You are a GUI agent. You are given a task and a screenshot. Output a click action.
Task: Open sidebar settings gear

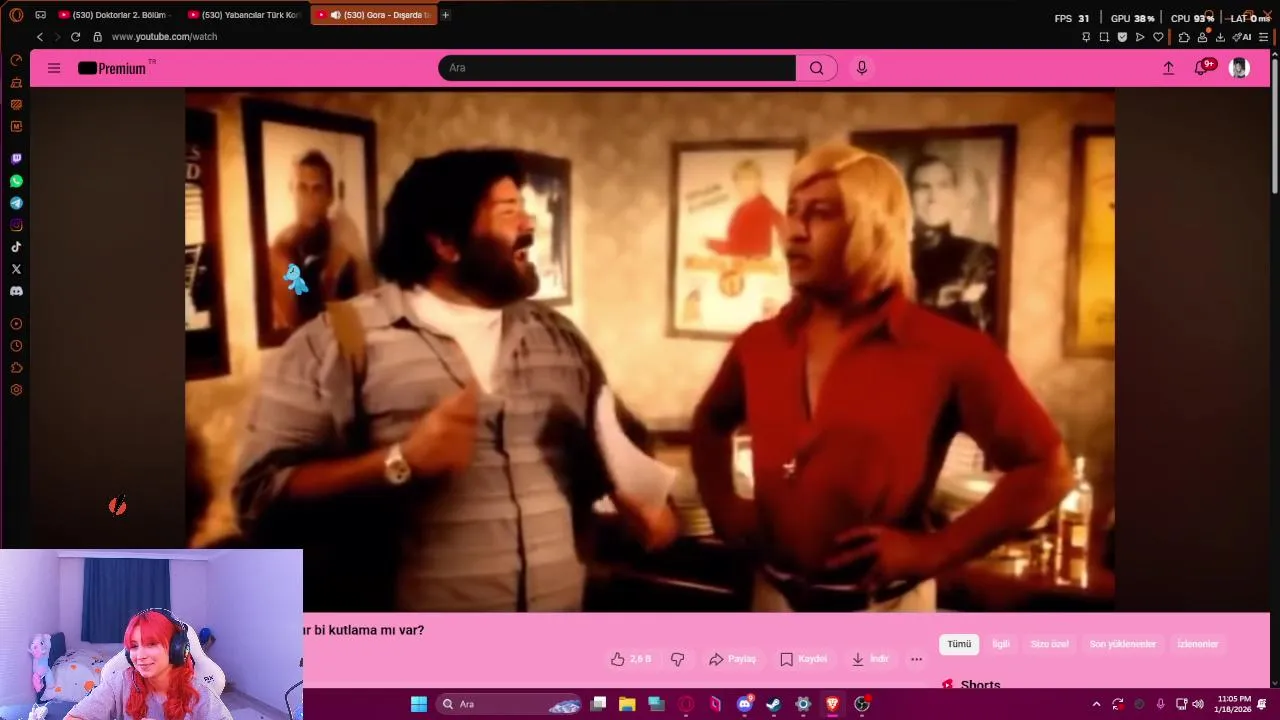16,390
